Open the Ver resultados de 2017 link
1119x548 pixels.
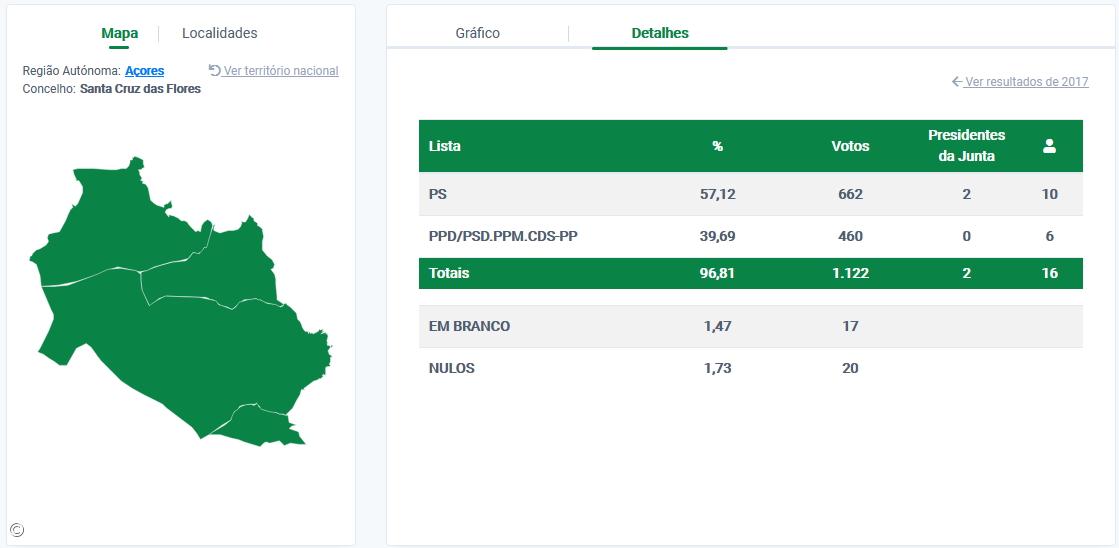(x=1026, y=82)
